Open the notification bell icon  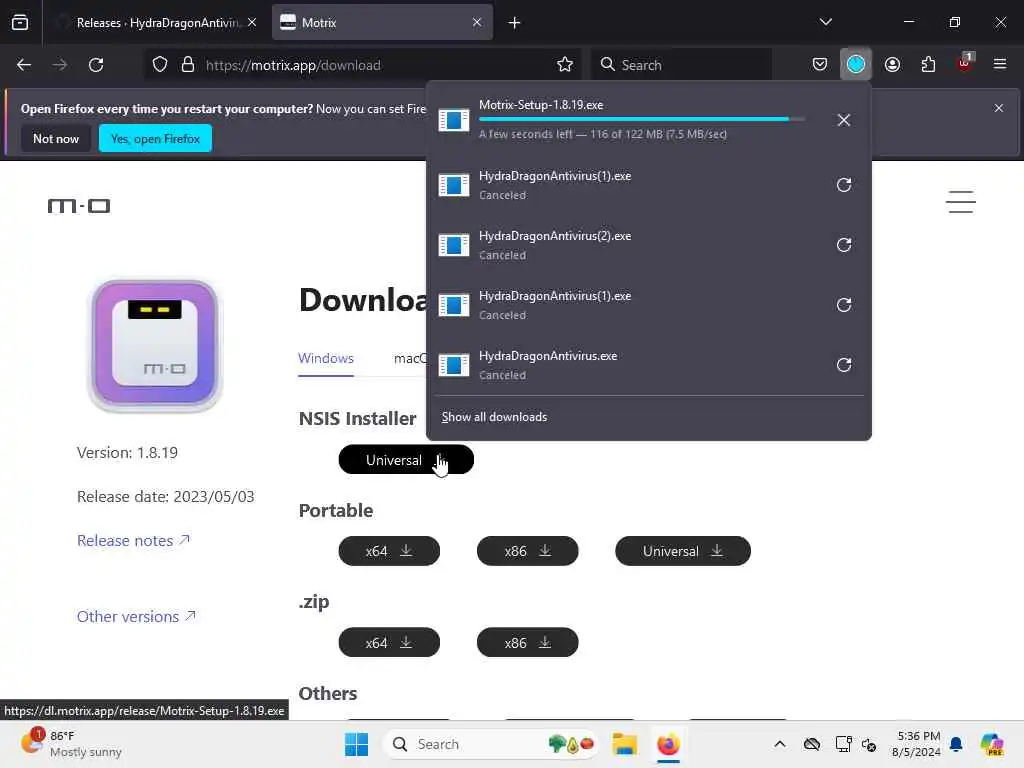pos(956,744)
